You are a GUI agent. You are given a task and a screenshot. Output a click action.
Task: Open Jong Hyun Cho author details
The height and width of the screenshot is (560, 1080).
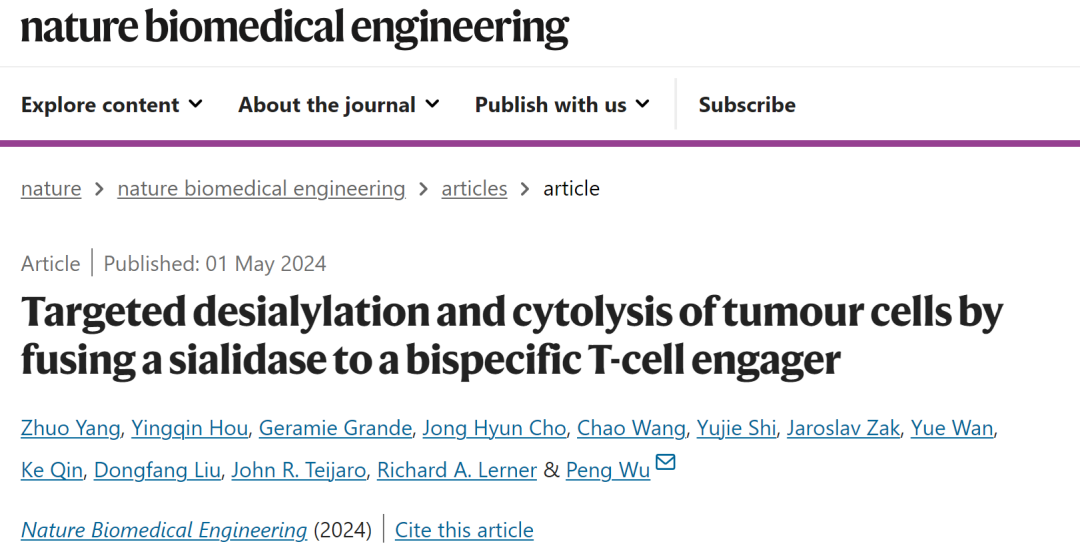(494, 428)
